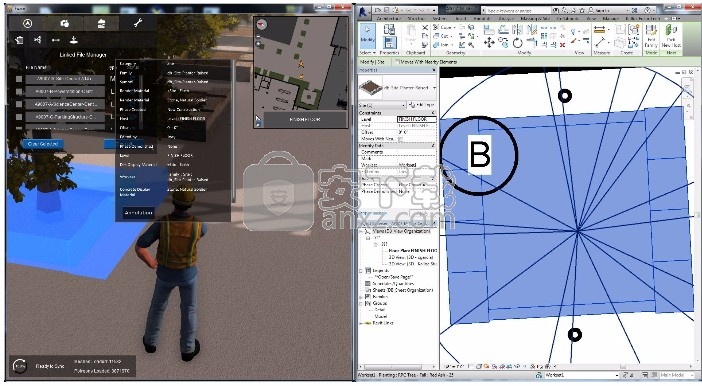
Task: Open the wrench settings tab in viewer
Action: coord(138,23)
